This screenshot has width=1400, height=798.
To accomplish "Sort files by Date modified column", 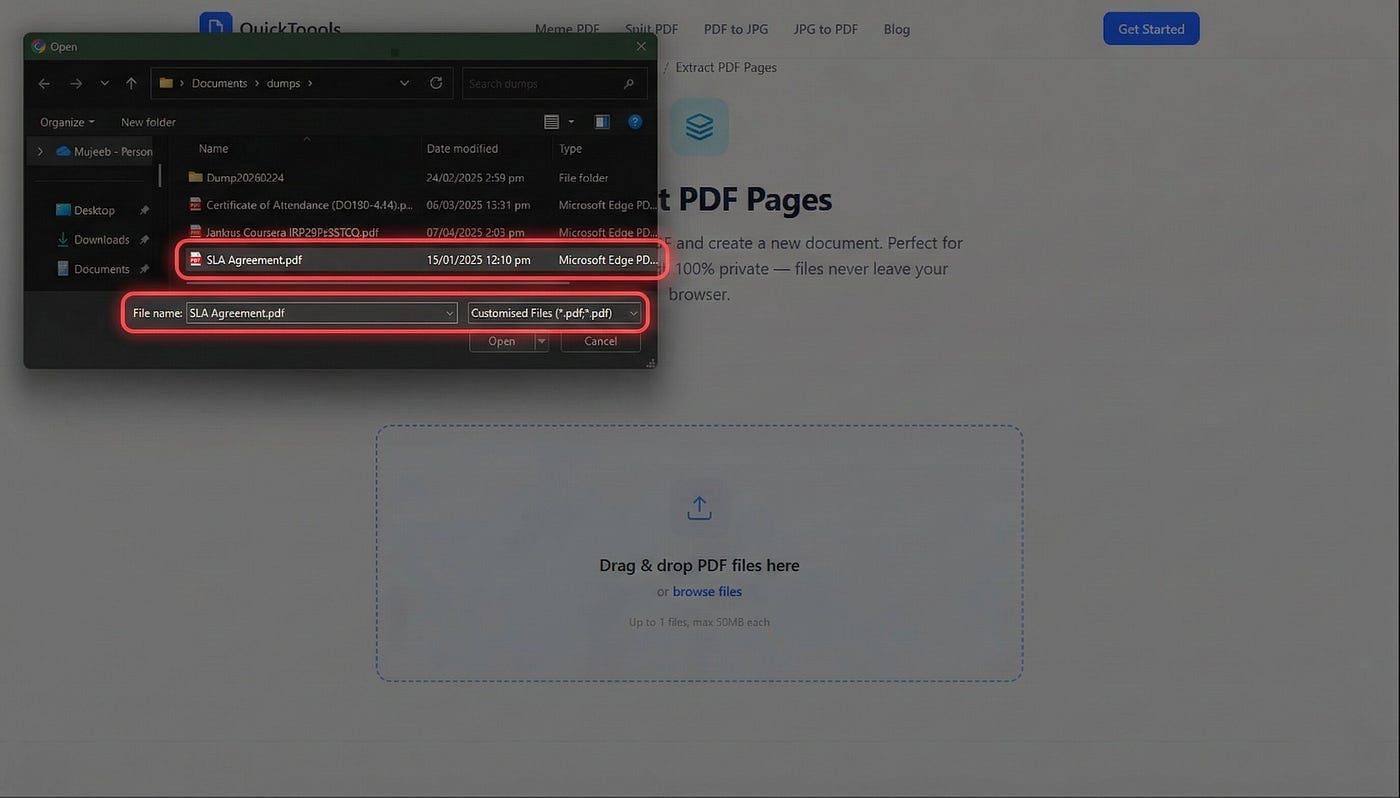I will click(x=462, y=149).
